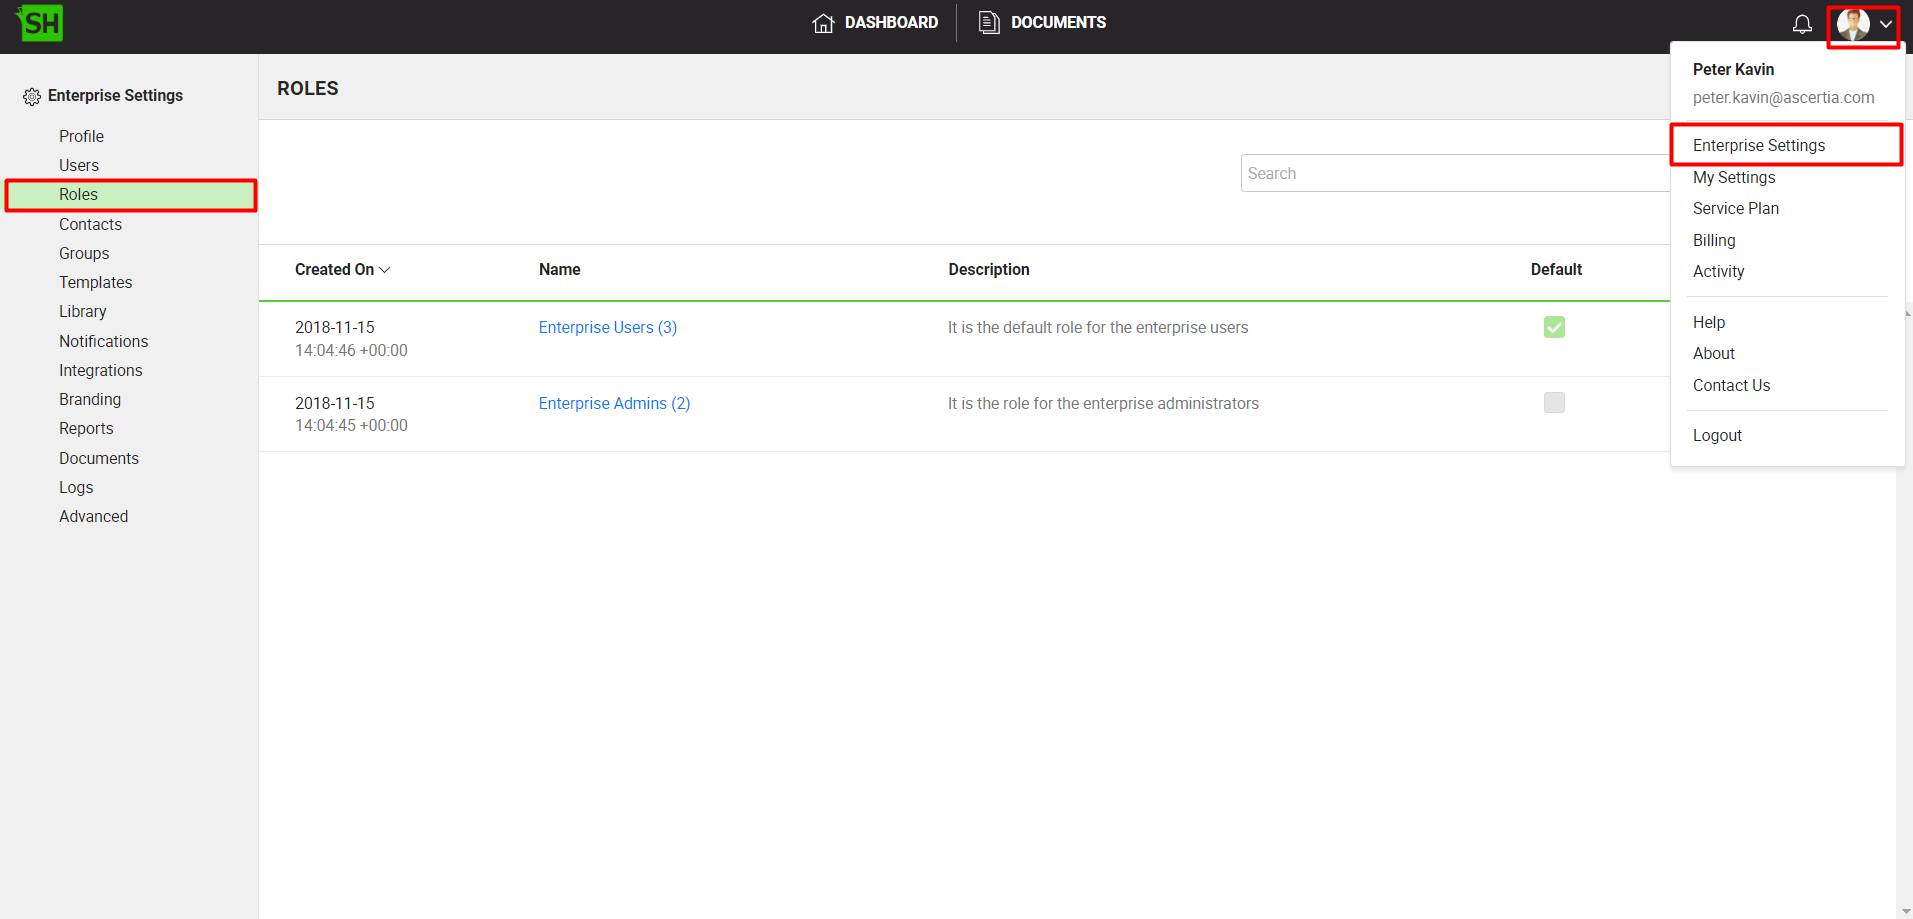Click scrollbar down arrow at bottom right
The image size is (1913, 919).
coord(1905,911)
